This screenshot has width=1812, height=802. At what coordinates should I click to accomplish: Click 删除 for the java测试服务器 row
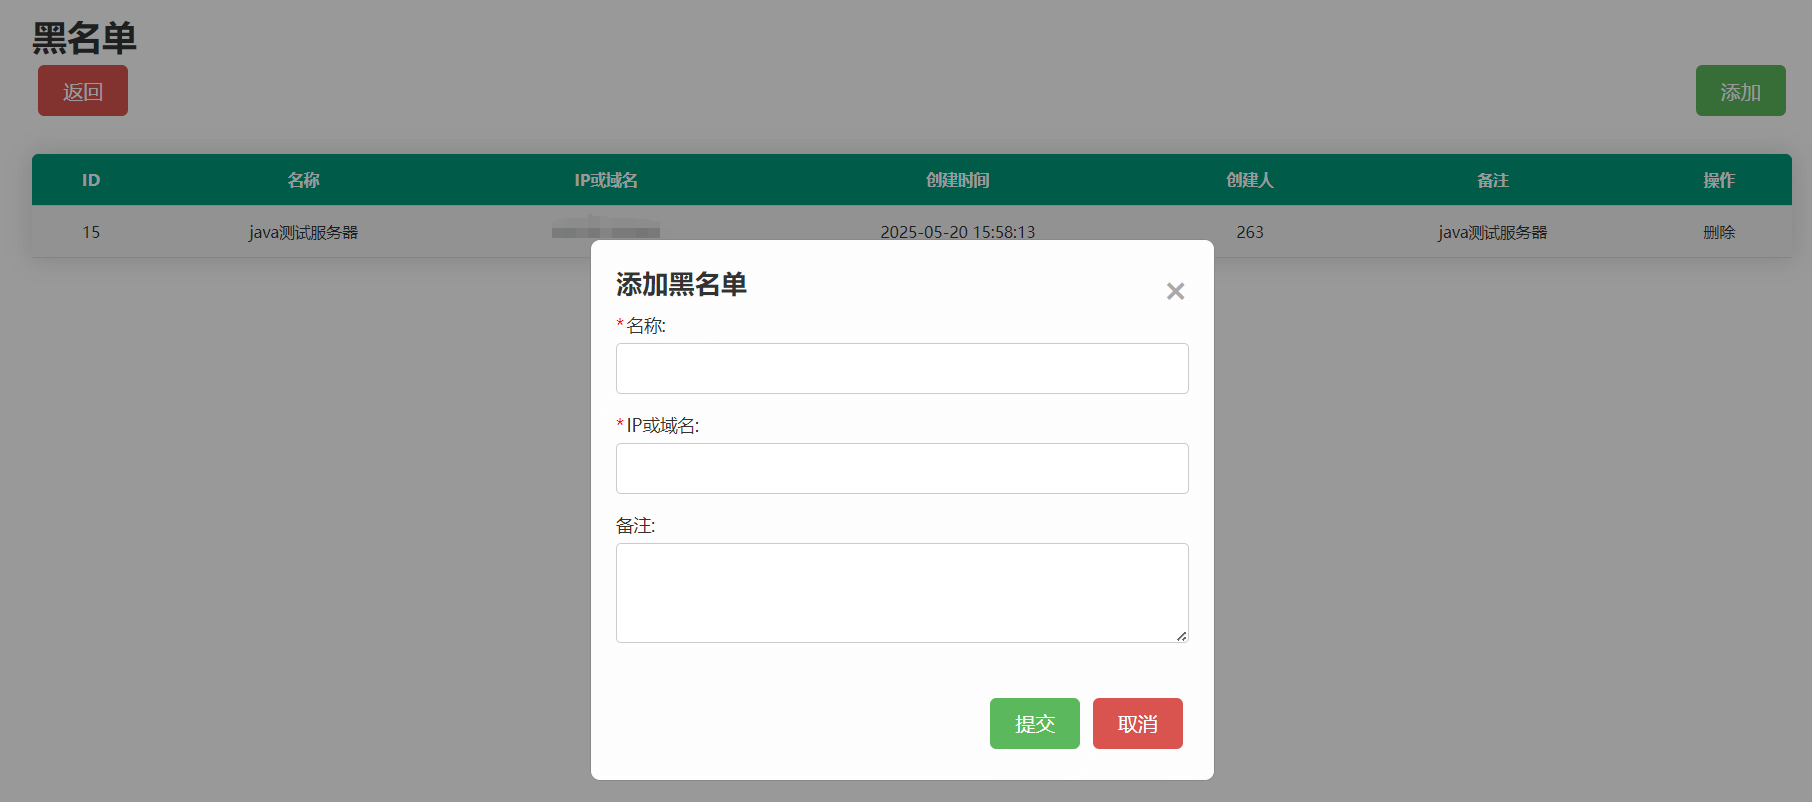pyautogui.click(x=1718, y=232)
